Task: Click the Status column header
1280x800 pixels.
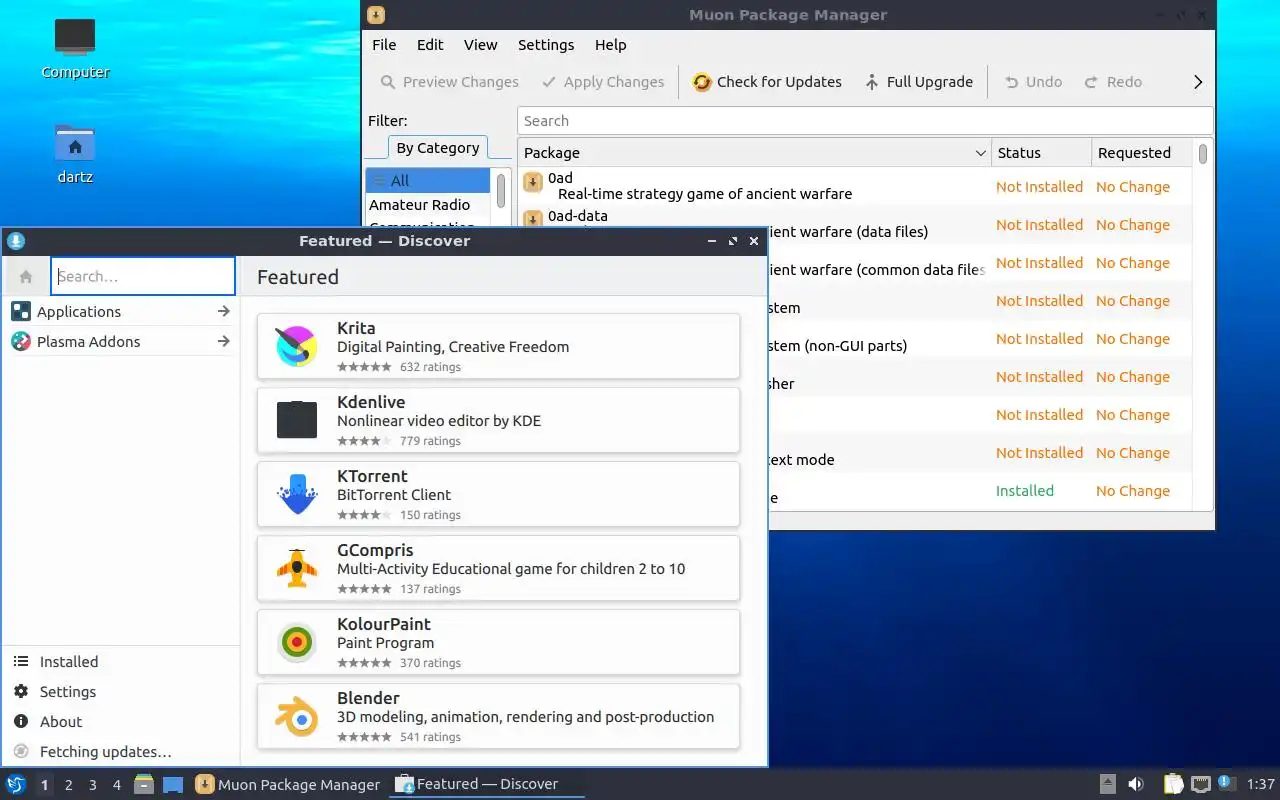Action: pos(1041,153)
